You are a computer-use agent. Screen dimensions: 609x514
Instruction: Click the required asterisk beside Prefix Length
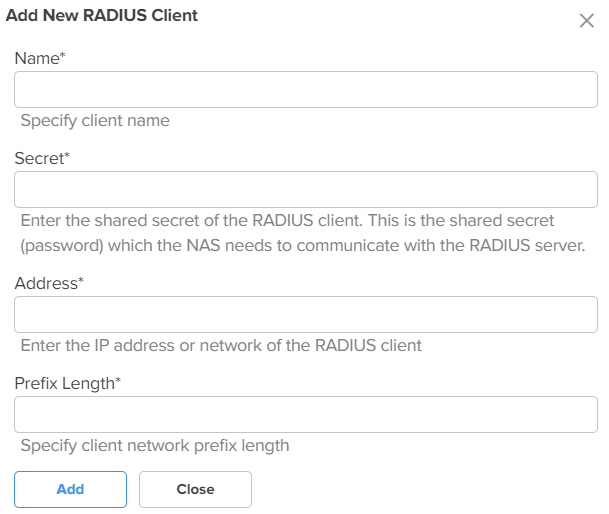pos(118,380)
